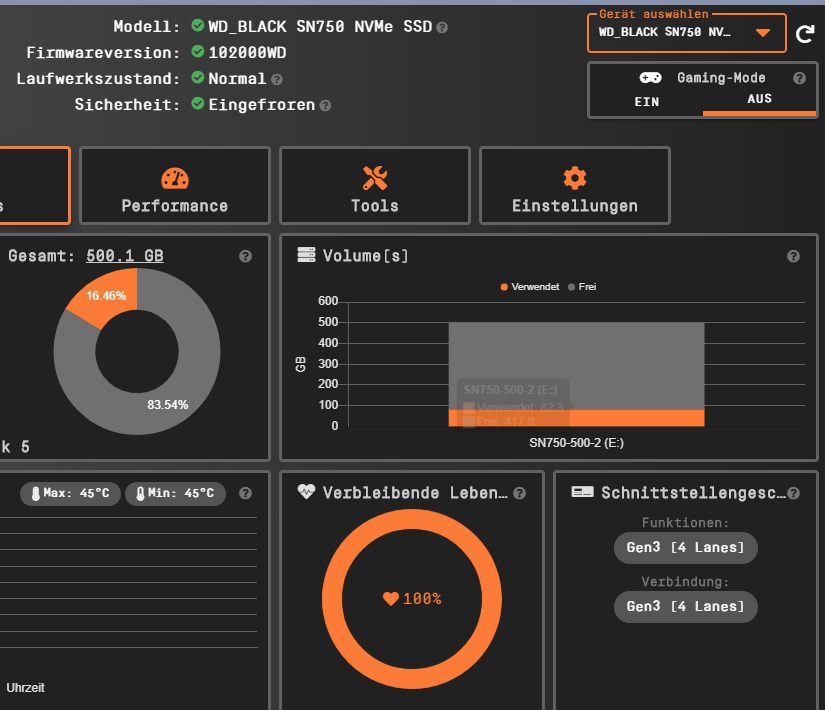Click the Funktionen Gen3 [4 Lanes] badge
Viewport: 825px width, 710px height.
coord(686,548)
